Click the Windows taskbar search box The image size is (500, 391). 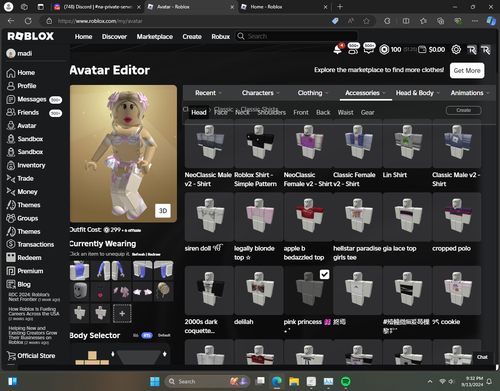(207, 381)
